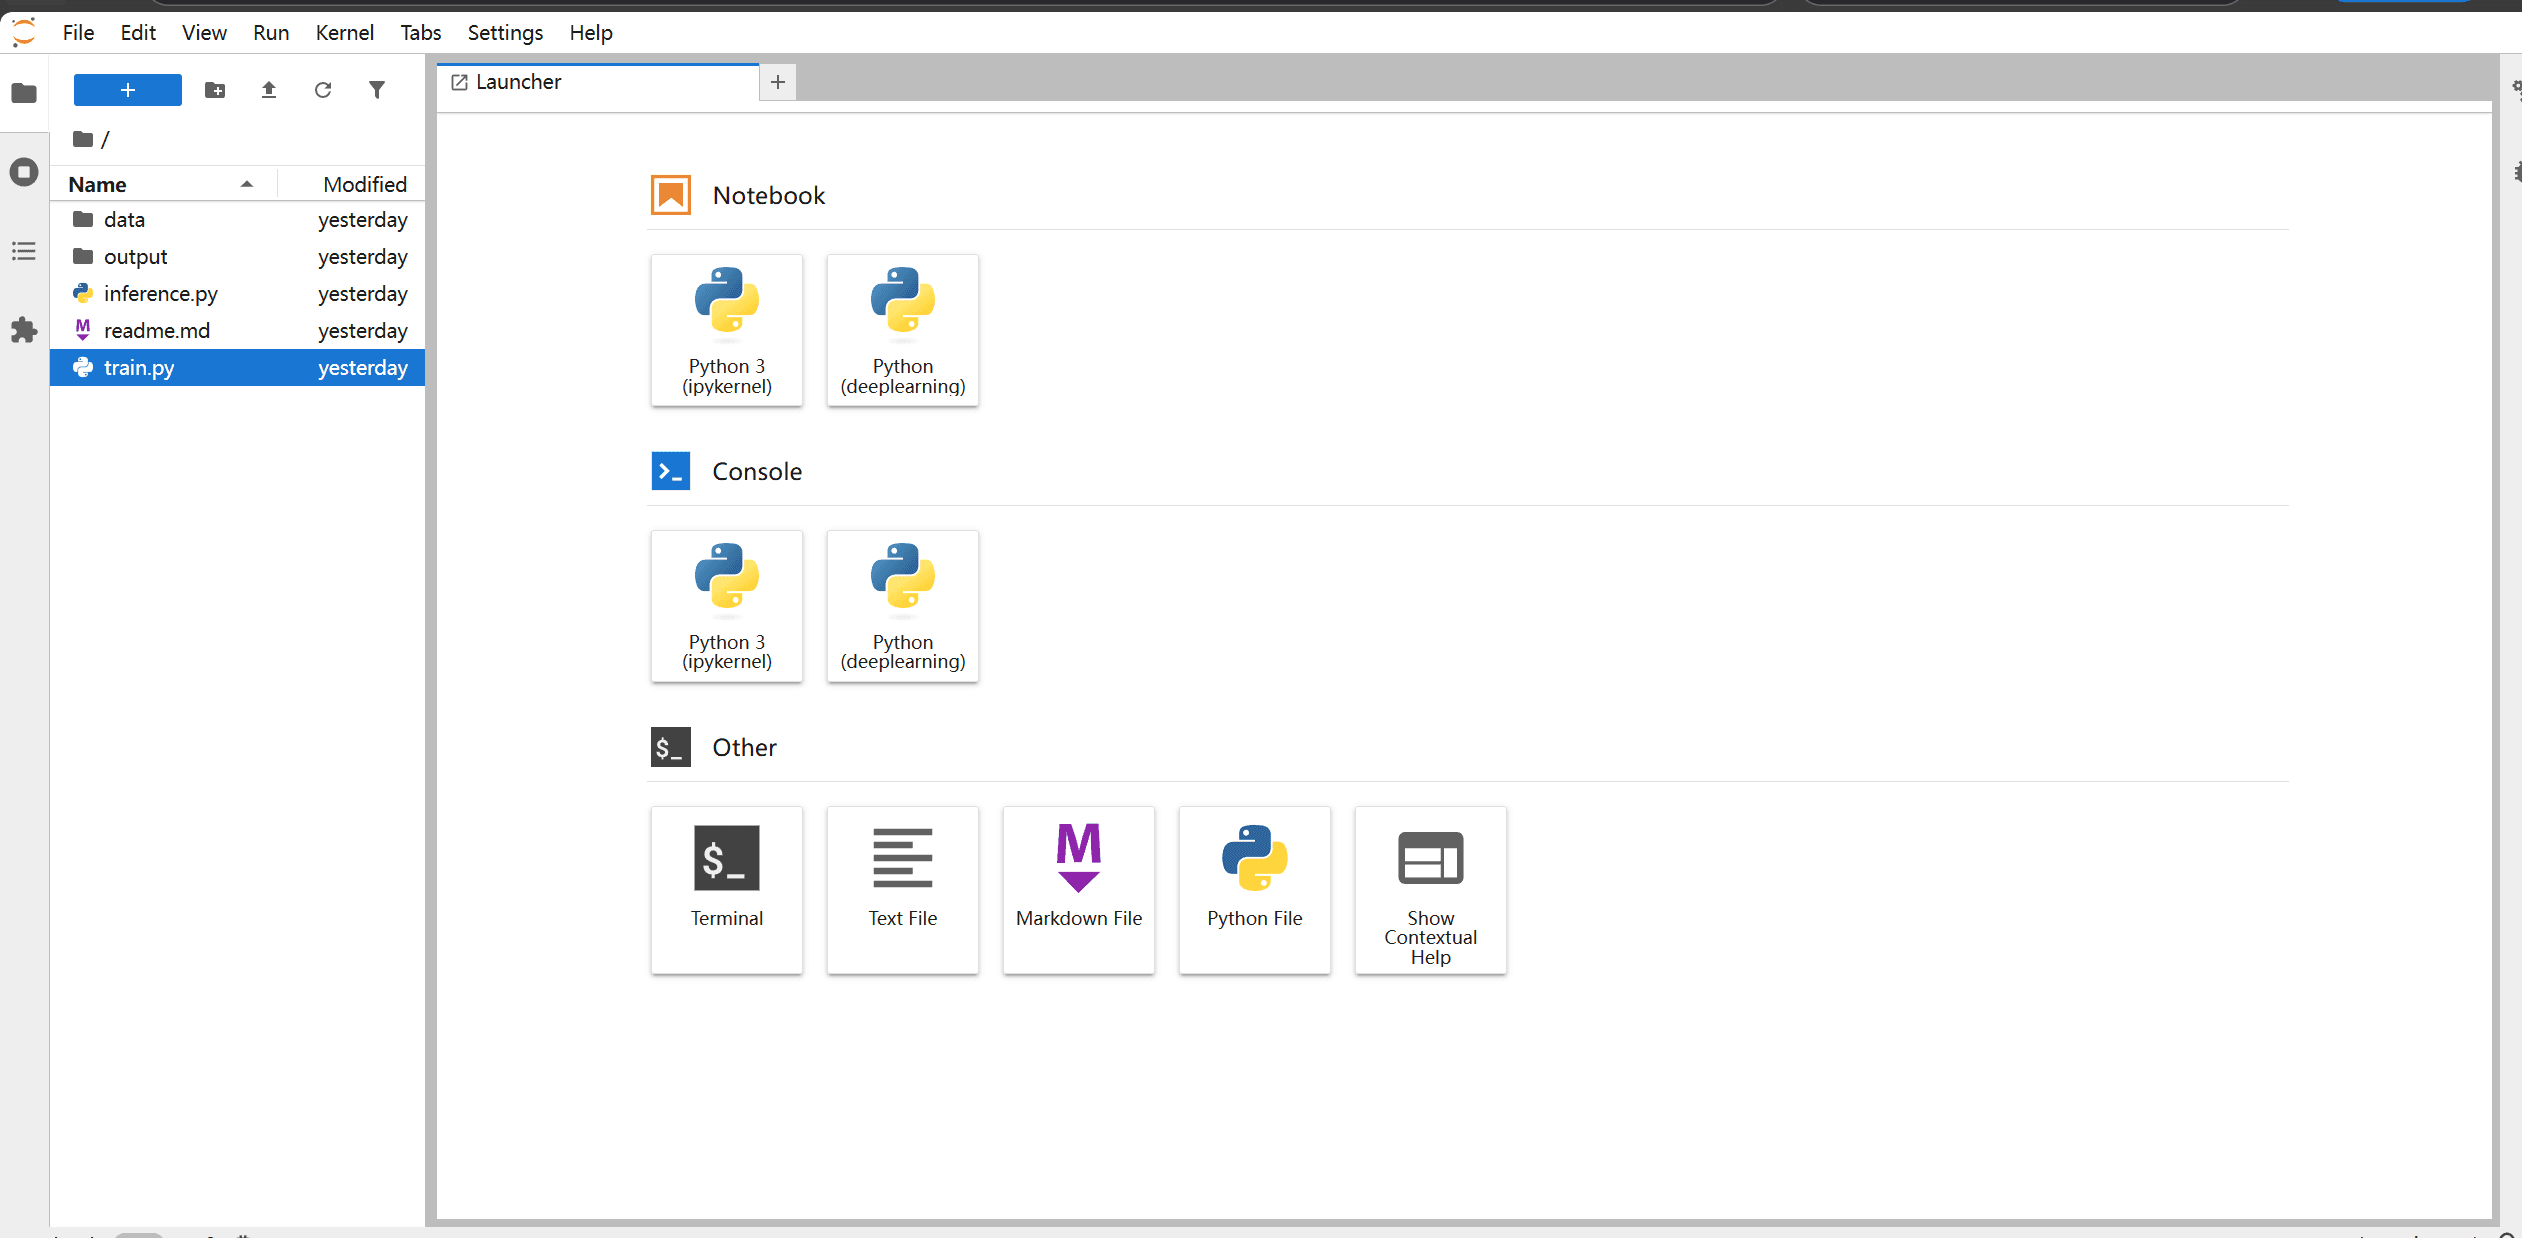Open the Kernel menu

[344, 33]
